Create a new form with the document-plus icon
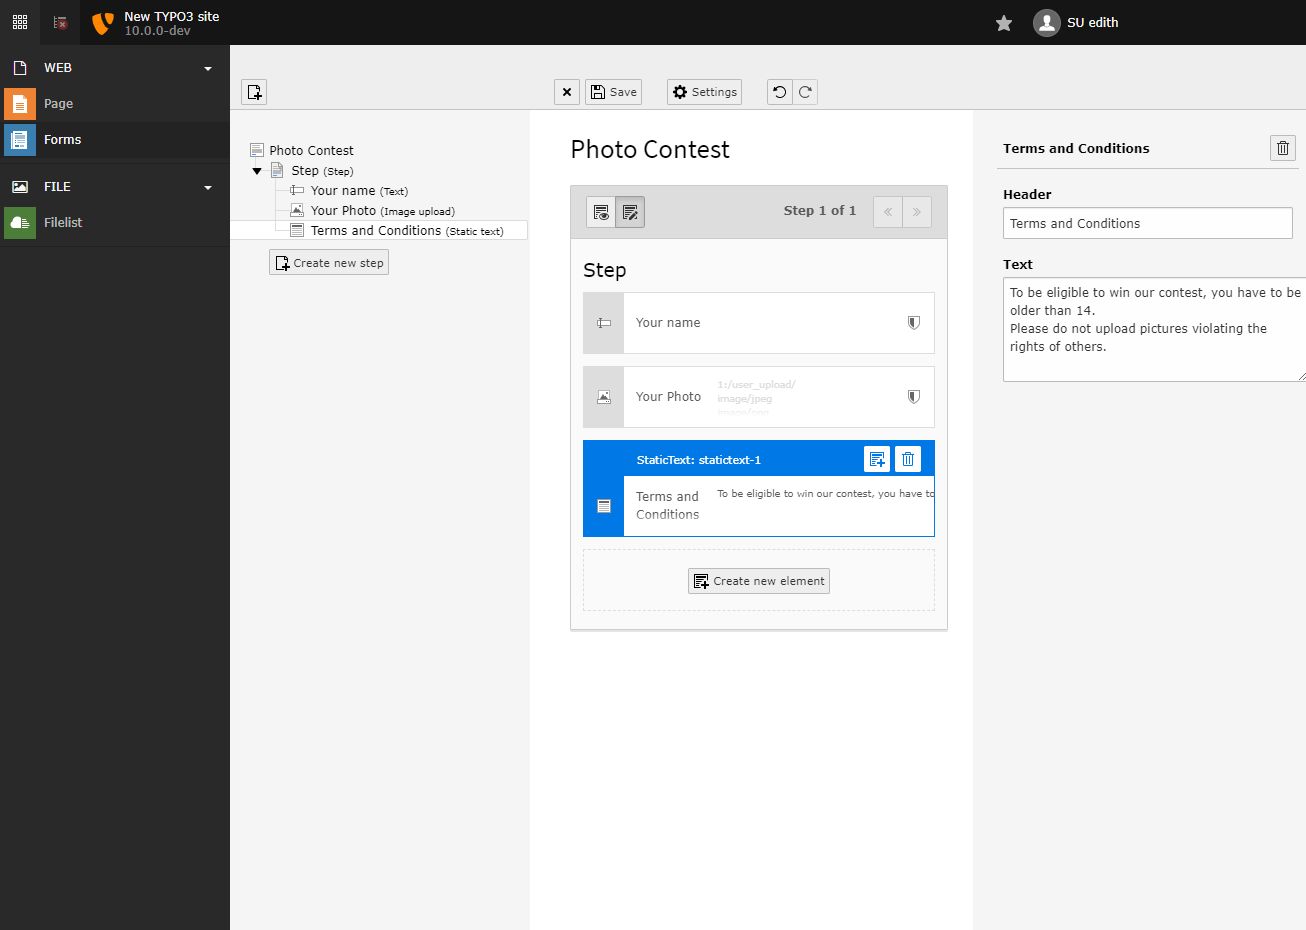The height and width of the screenshot is (930, 1306). tap(254, 91)
